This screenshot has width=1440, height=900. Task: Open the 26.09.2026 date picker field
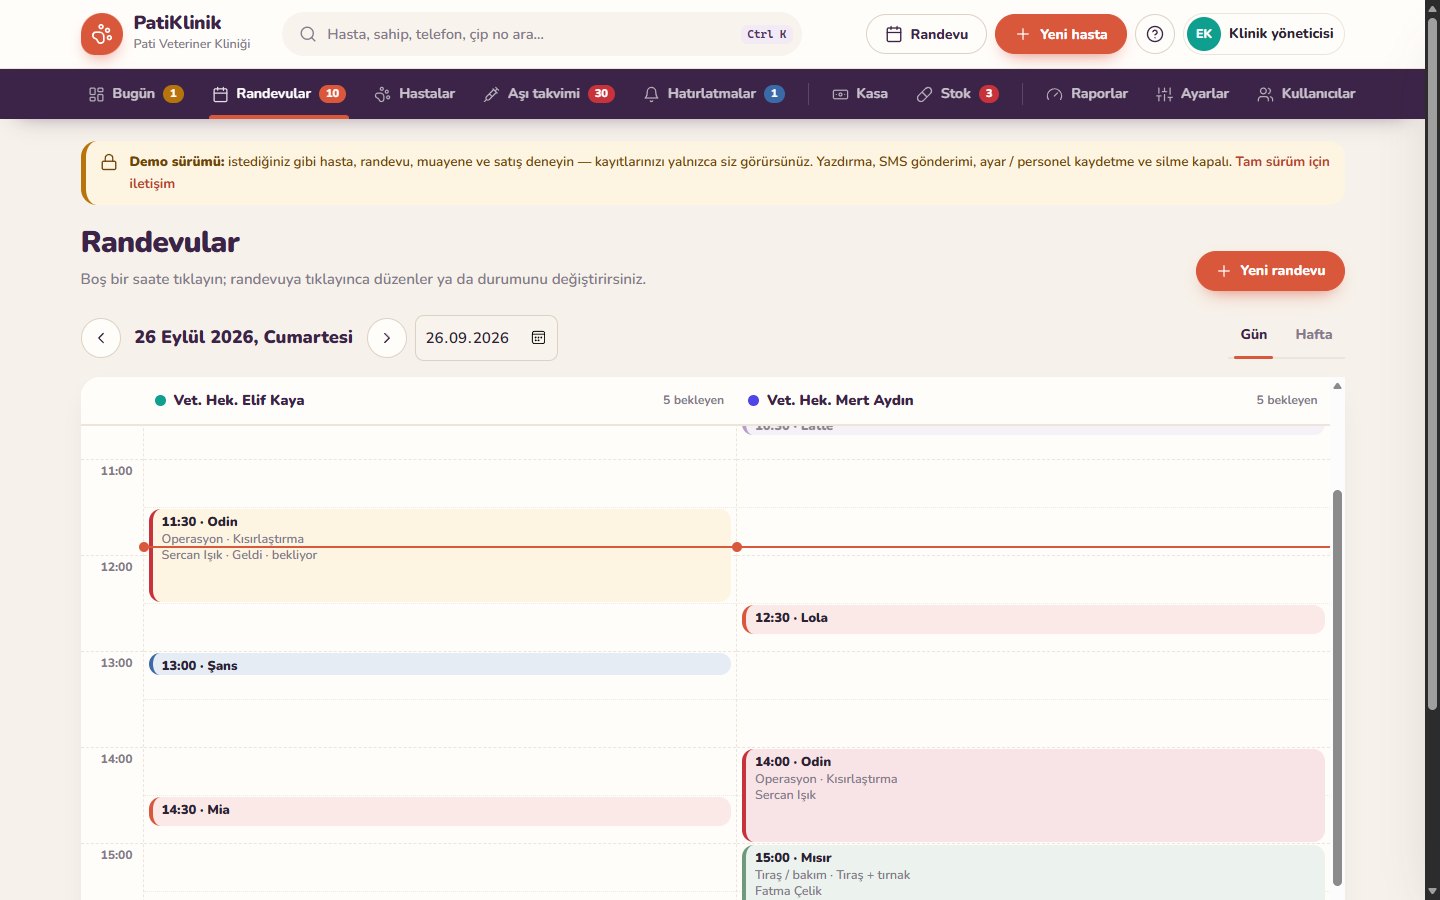(x=486, y=338)
